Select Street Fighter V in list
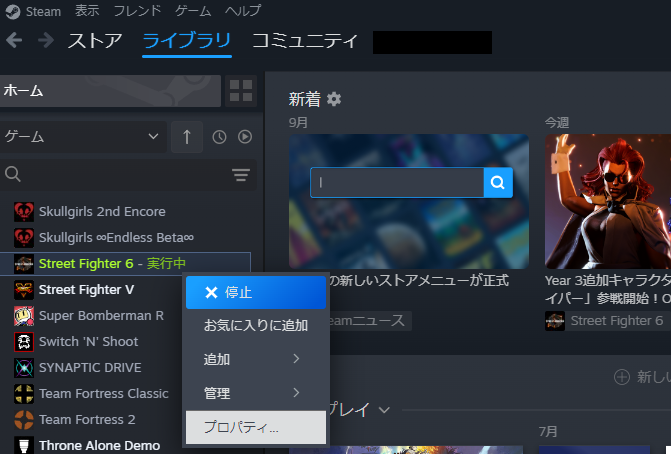 point(86,290)
